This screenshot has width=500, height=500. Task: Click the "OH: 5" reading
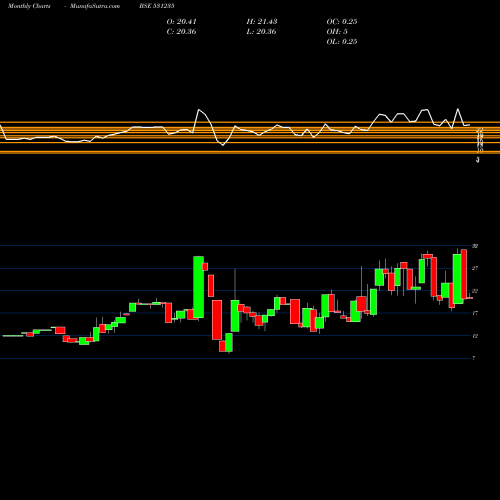coord(337,32)
